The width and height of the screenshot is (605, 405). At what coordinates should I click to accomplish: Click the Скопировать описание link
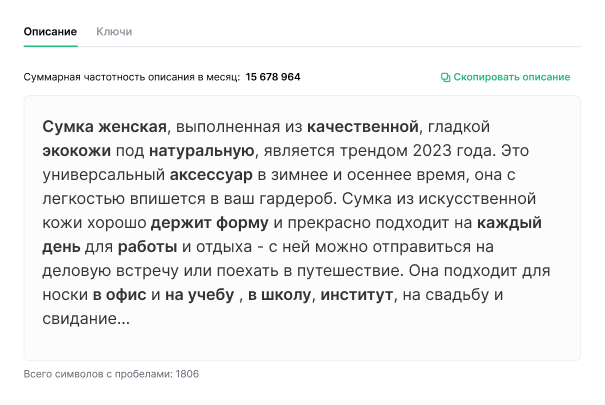[x=511, y=77]
